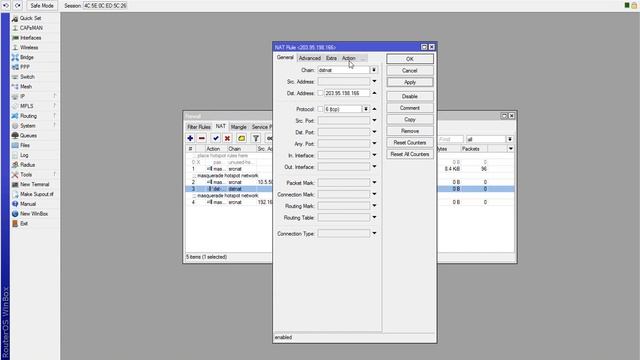This screenshot has height=360, width=640.
Task: Expand the IP submenu
Action: coord(22,97)
